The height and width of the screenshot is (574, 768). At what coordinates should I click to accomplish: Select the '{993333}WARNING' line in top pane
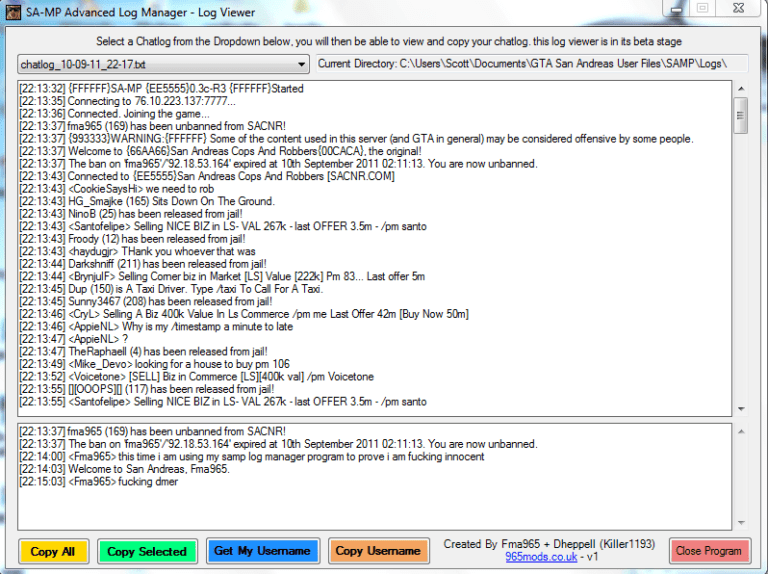point(356,139)
